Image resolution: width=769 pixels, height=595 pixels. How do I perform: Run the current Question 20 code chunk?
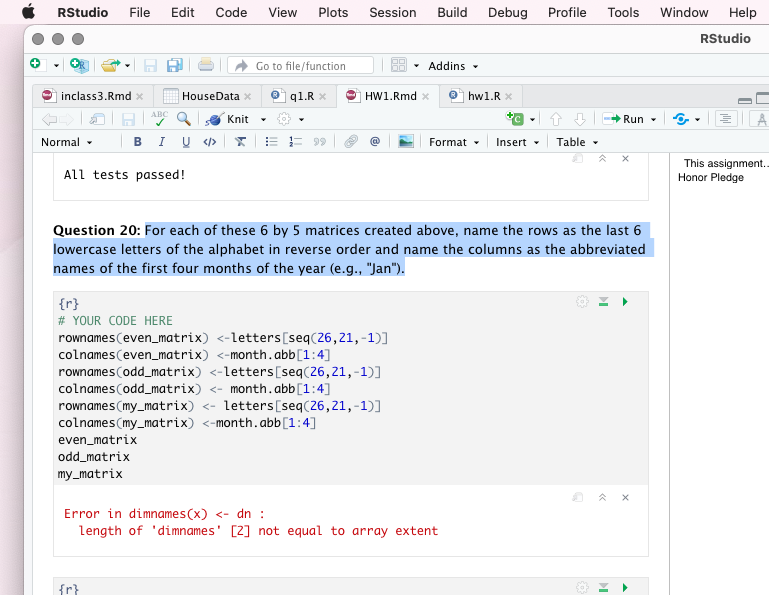[626, 302]
